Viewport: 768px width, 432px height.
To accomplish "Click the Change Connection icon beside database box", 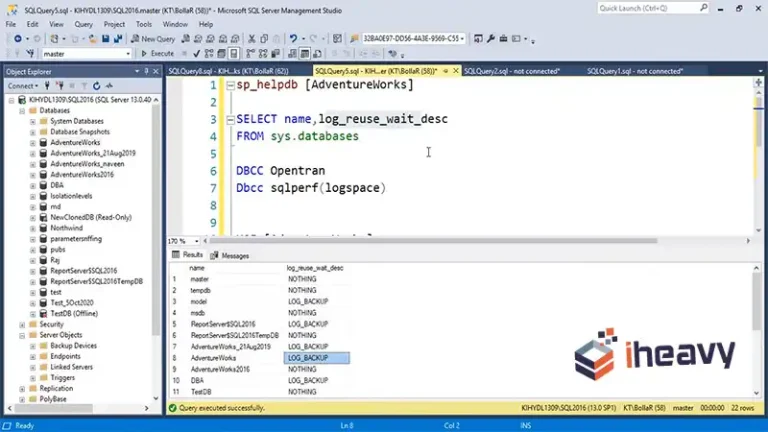I will tap(30, 54).
